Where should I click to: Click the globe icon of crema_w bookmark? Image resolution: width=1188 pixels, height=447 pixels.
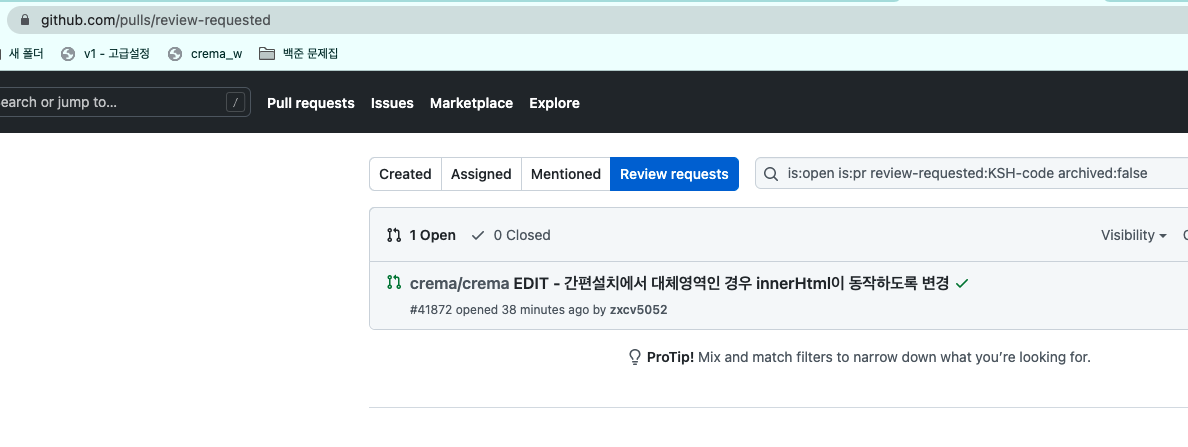(x=175, y=54)
